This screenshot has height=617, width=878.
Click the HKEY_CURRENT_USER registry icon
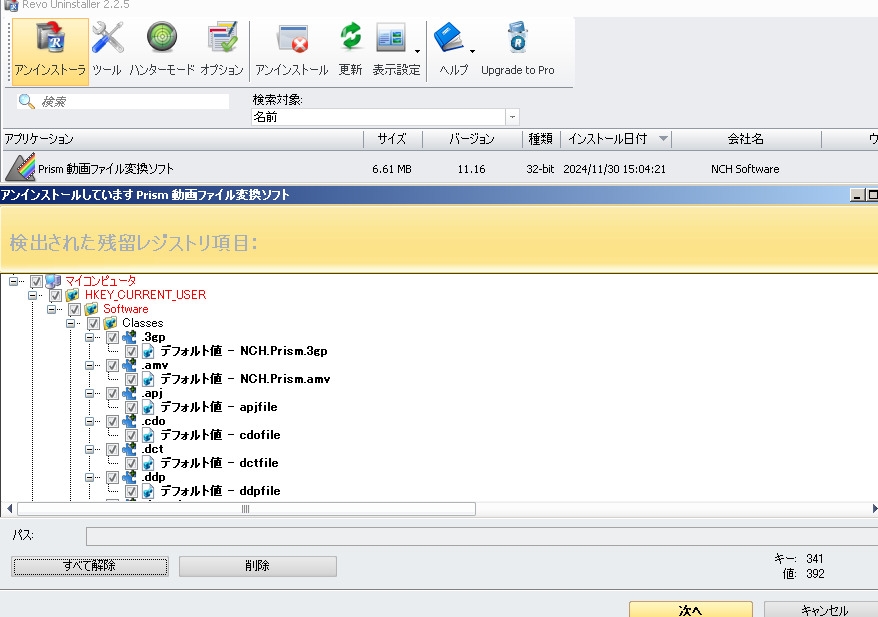(x=72, y=295)
